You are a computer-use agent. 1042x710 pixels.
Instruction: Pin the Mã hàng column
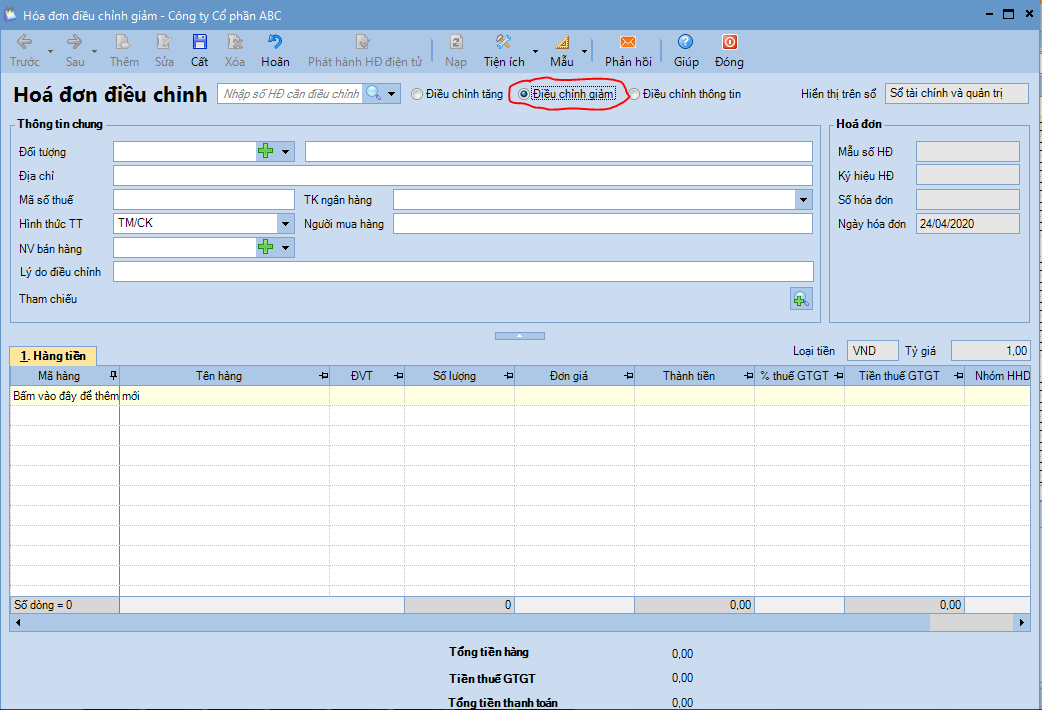click(113, 376)
